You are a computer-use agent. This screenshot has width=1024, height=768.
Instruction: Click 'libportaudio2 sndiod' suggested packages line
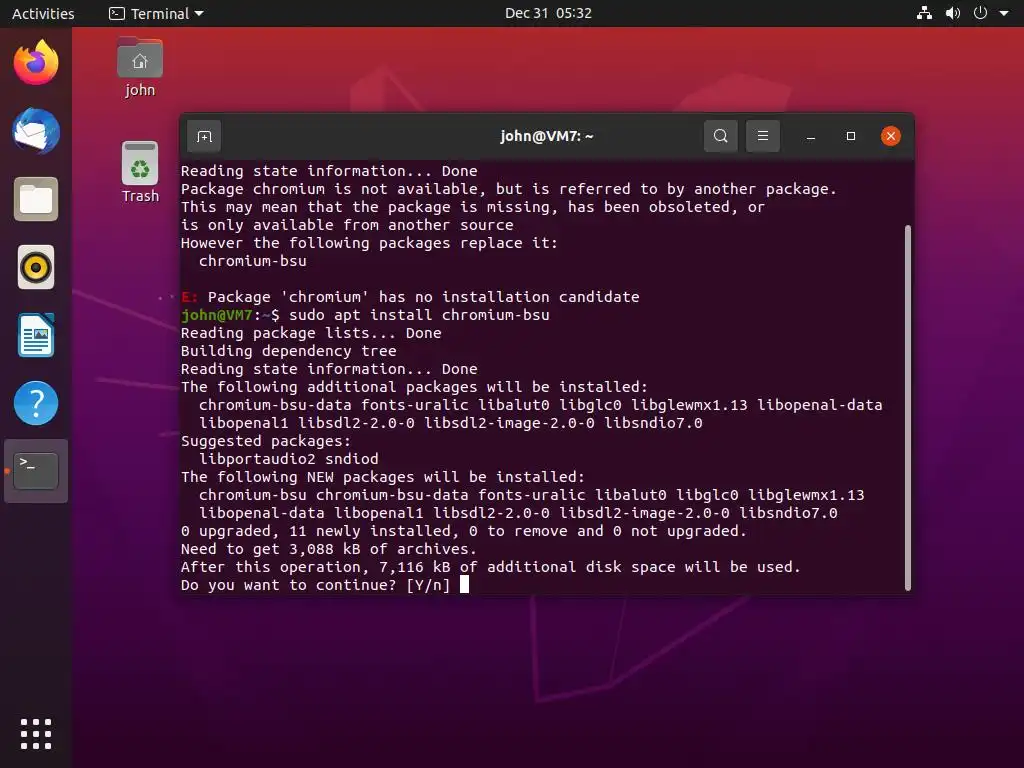pyautogui.click(x=289, y=459)
